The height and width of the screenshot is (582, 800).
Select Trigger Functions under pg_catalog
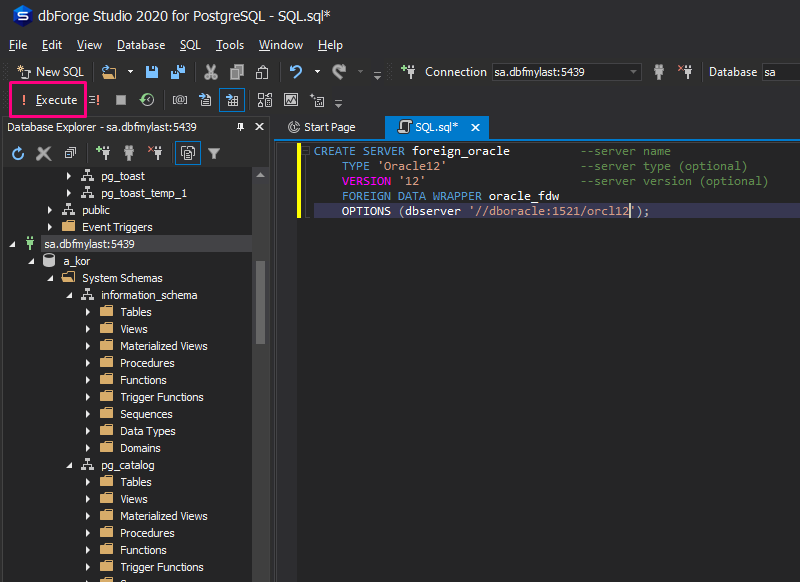(x=162, y=567)
